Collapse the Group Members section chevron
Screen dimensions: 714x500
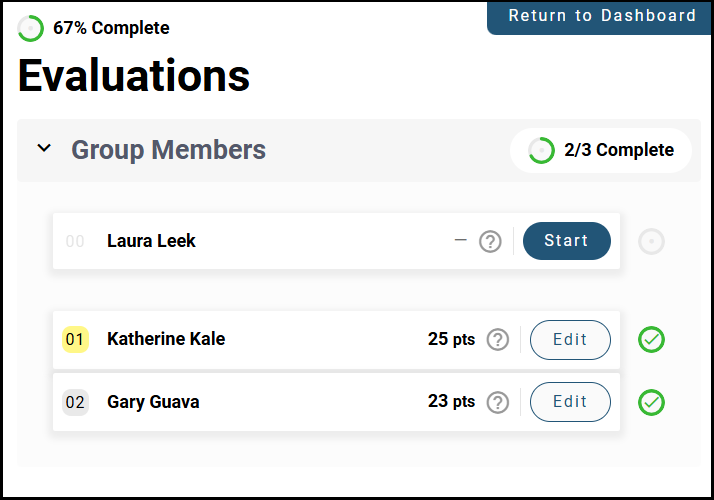pos(44,149)
